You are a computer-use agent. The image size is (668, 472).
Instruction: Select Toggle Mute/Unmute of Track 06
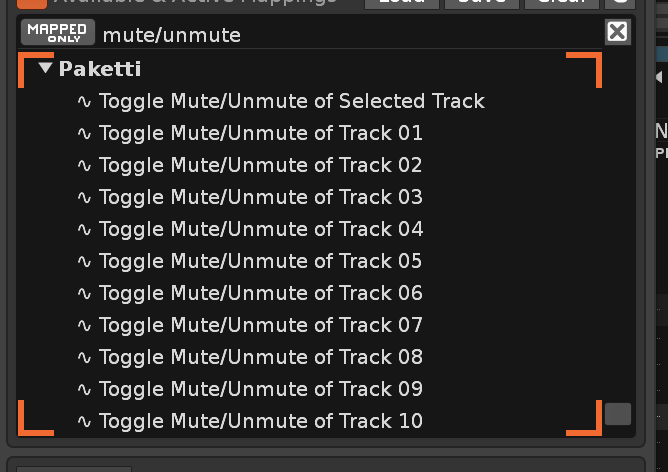[x=260, y=293]
